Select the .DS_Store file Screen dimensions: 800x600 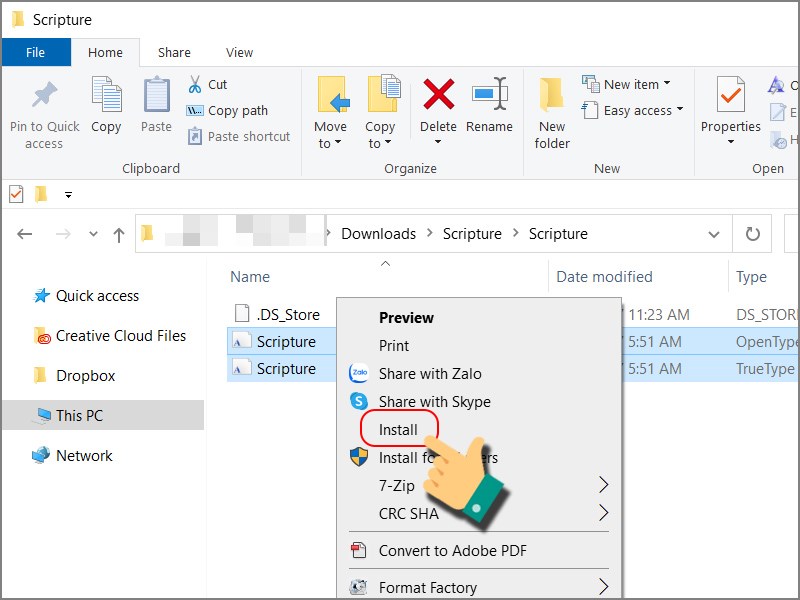tap(278, 314)
